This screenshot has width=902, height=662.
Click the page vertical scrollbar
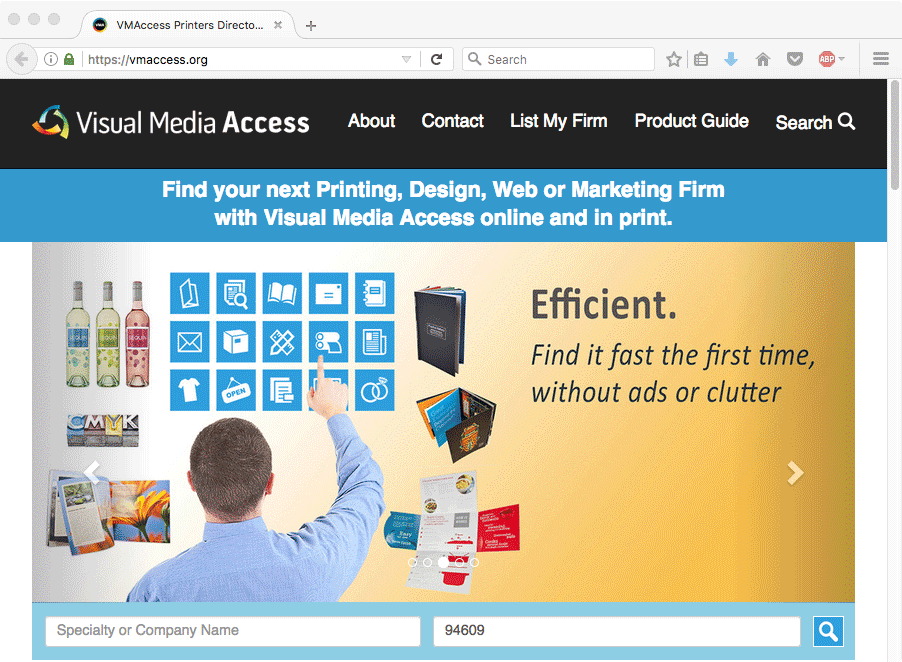(x=895, y=136)
